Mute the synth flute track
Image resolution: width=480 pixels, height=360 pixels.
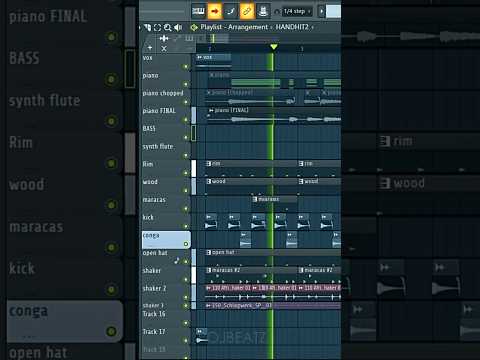pos(186,156)
